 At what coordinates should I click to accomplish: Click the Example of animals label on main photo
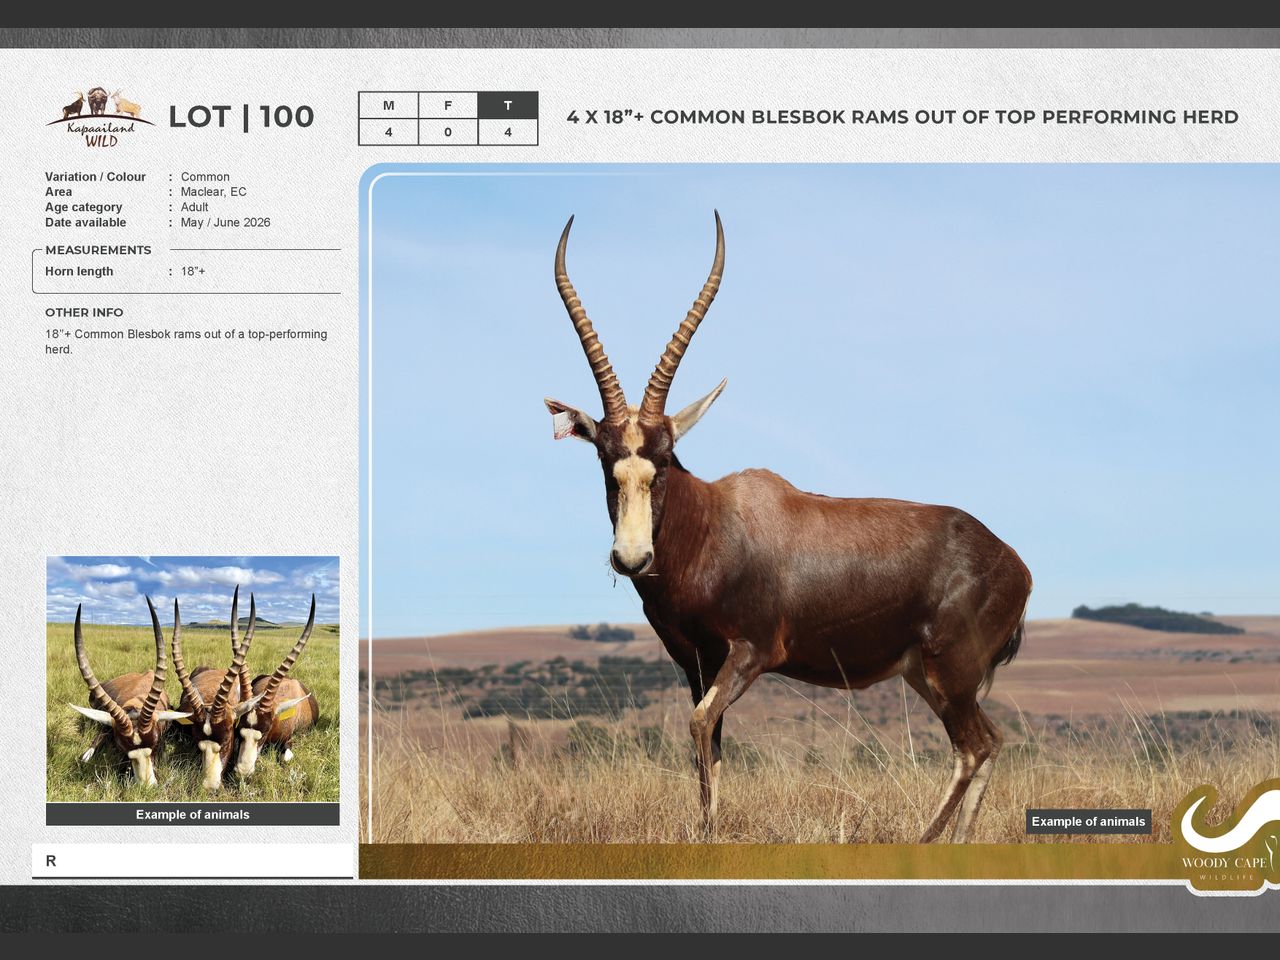[1088, 822]
